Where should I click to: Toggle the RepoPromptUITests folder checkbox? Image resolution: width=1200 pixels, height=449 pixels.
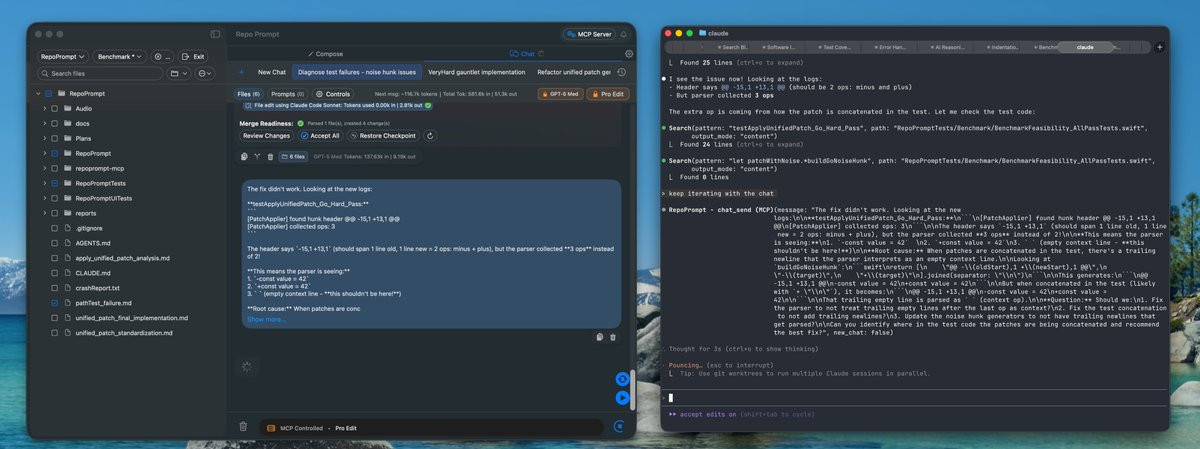(54, 198)
